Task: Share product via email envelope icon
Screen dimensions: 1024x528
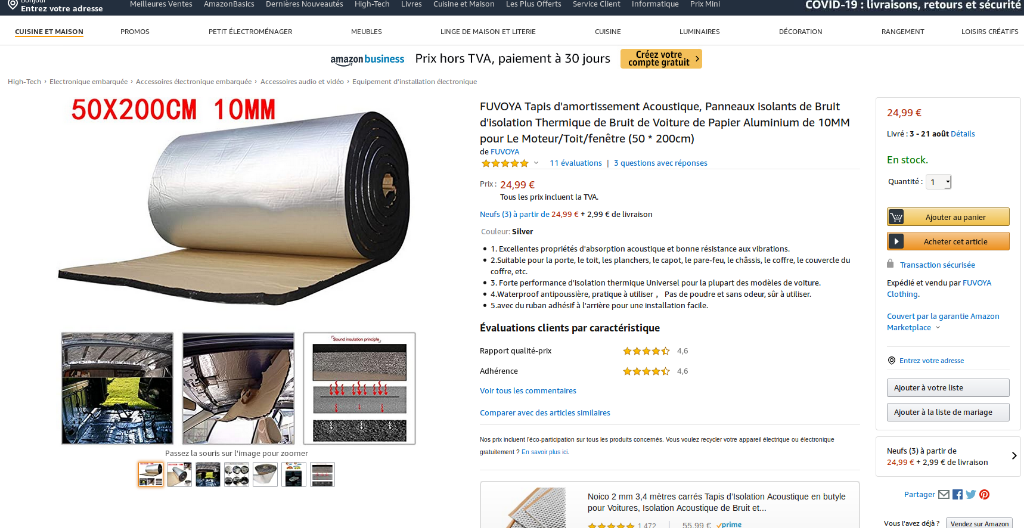Action: (944, 495)
